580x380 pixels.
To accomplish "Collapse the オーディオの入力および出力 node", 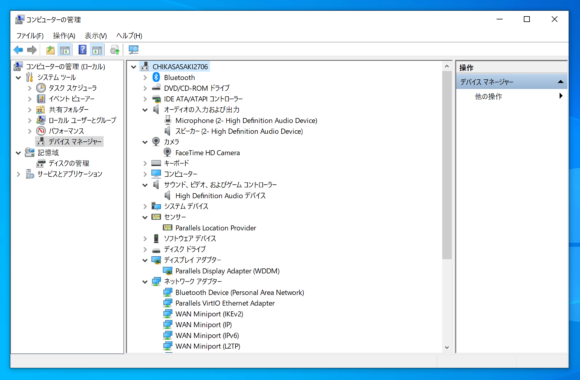I will pyautogui.click(x=145, y=110).
